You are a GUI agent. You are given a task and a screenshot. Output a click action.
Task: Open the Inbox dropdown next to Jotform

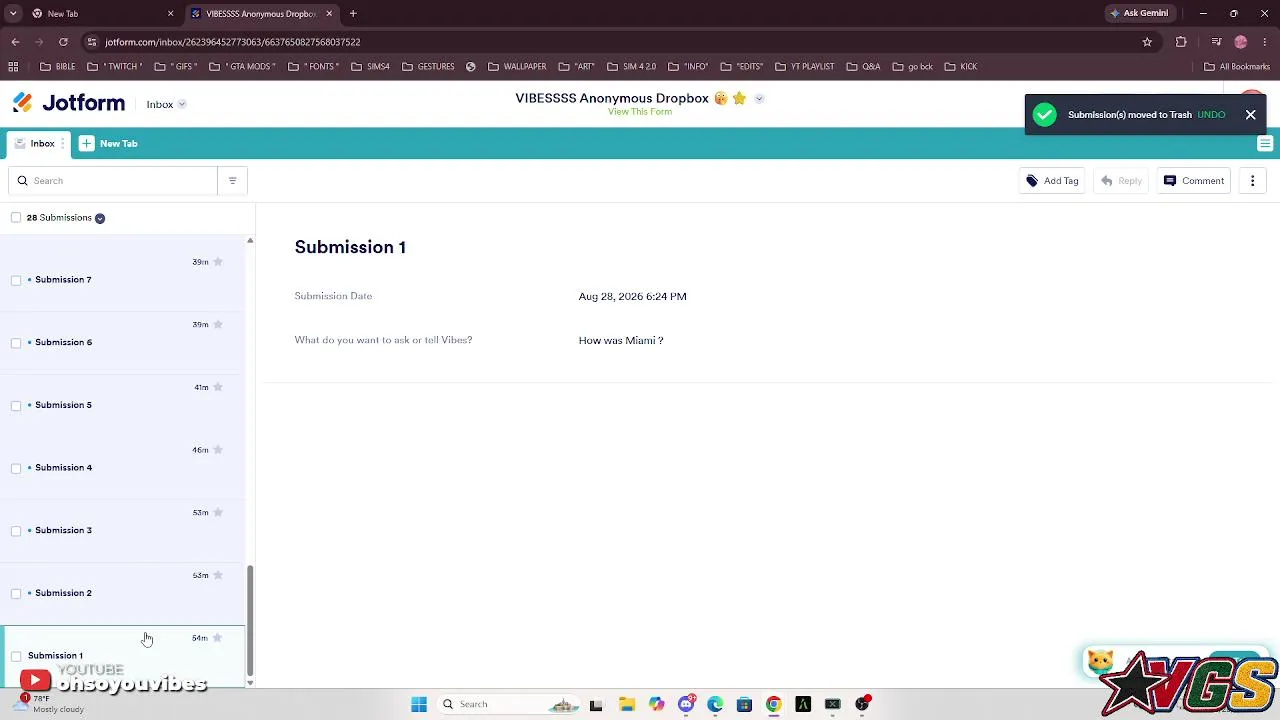[x=166, y=104]
